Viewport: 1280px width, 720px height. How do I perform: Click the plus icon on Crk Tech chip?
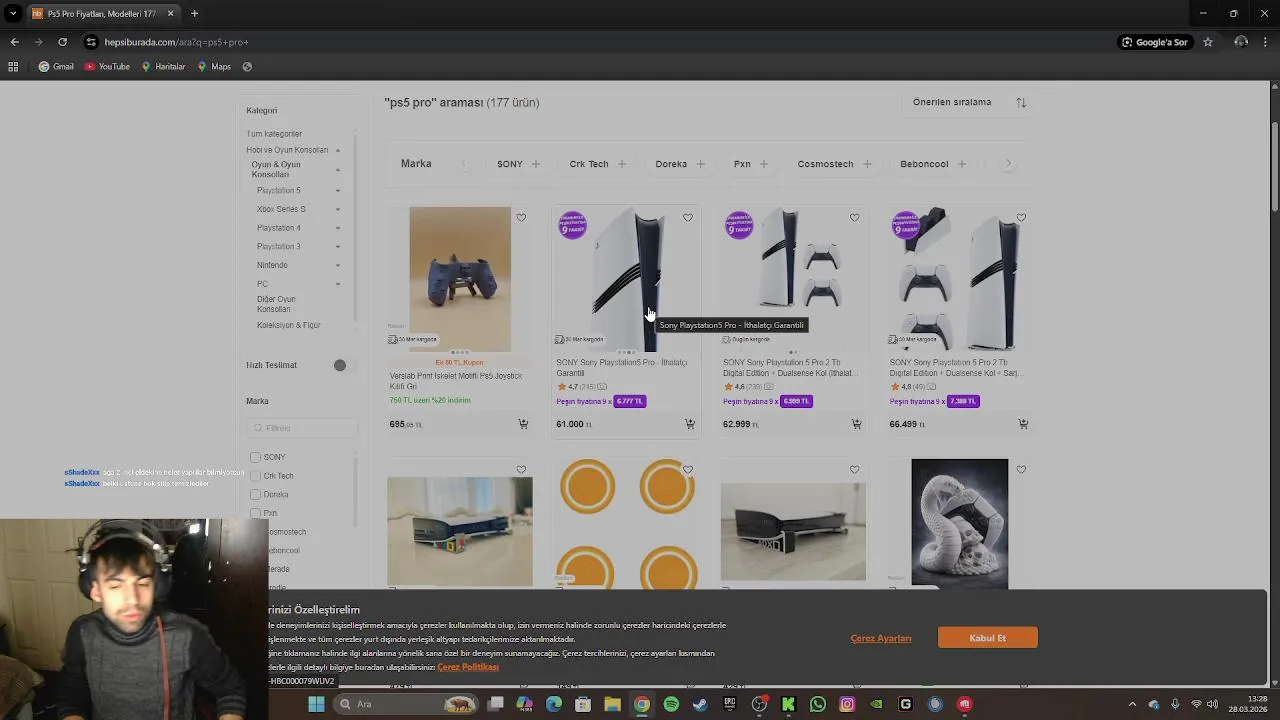622,164
